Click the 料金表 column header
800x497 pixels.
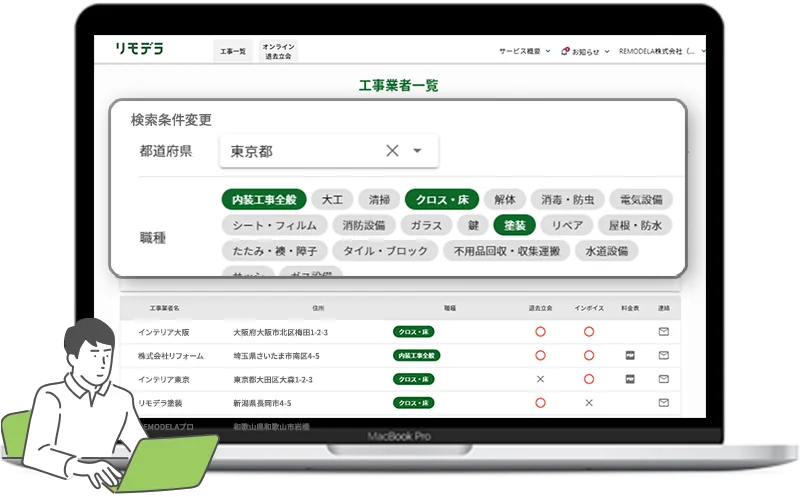pos(630,308)
